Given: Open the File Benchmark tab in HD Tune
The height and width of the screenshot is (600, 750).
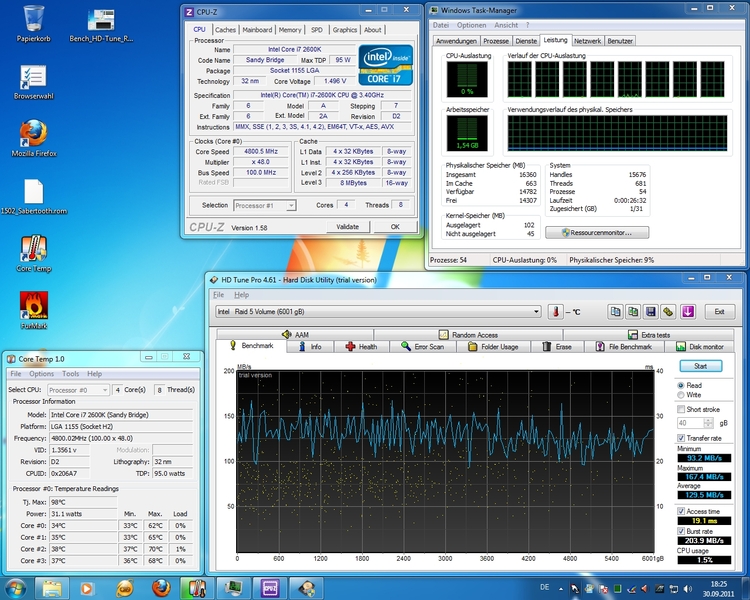Looking at the screenshot, I should click(624, 346).
